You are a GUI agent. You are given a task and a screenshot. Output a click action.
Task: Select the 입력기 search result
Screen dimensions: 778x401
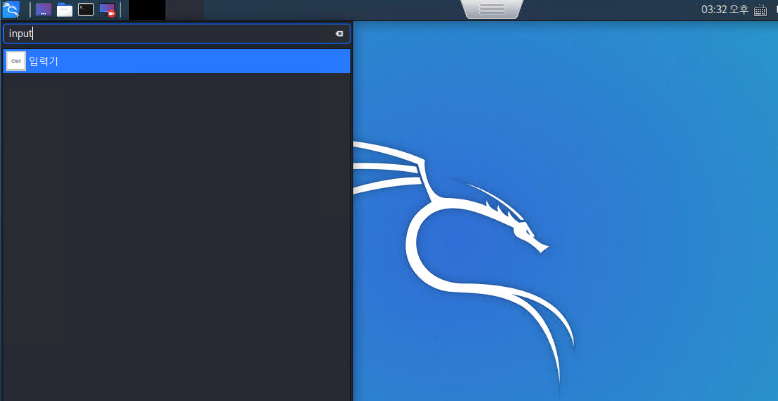tap(177, 61)
